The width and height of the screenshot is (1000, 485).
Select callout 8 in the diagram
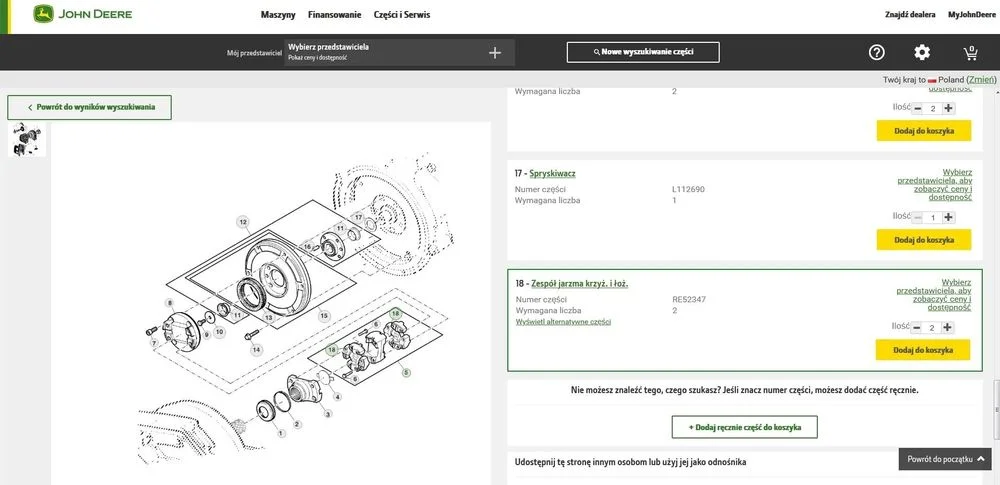pos(170,302)
